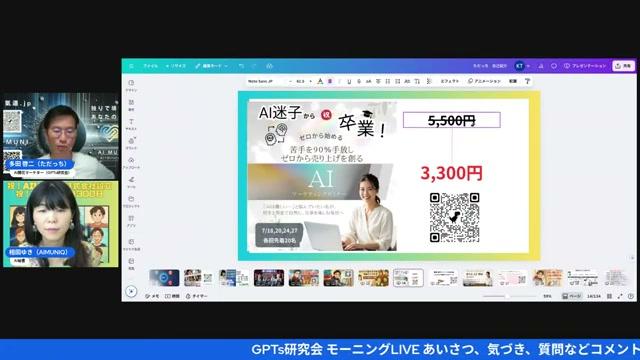640x360 pixels.
Task: Open エフェクト text effects
Action: [x=449, y=81]
